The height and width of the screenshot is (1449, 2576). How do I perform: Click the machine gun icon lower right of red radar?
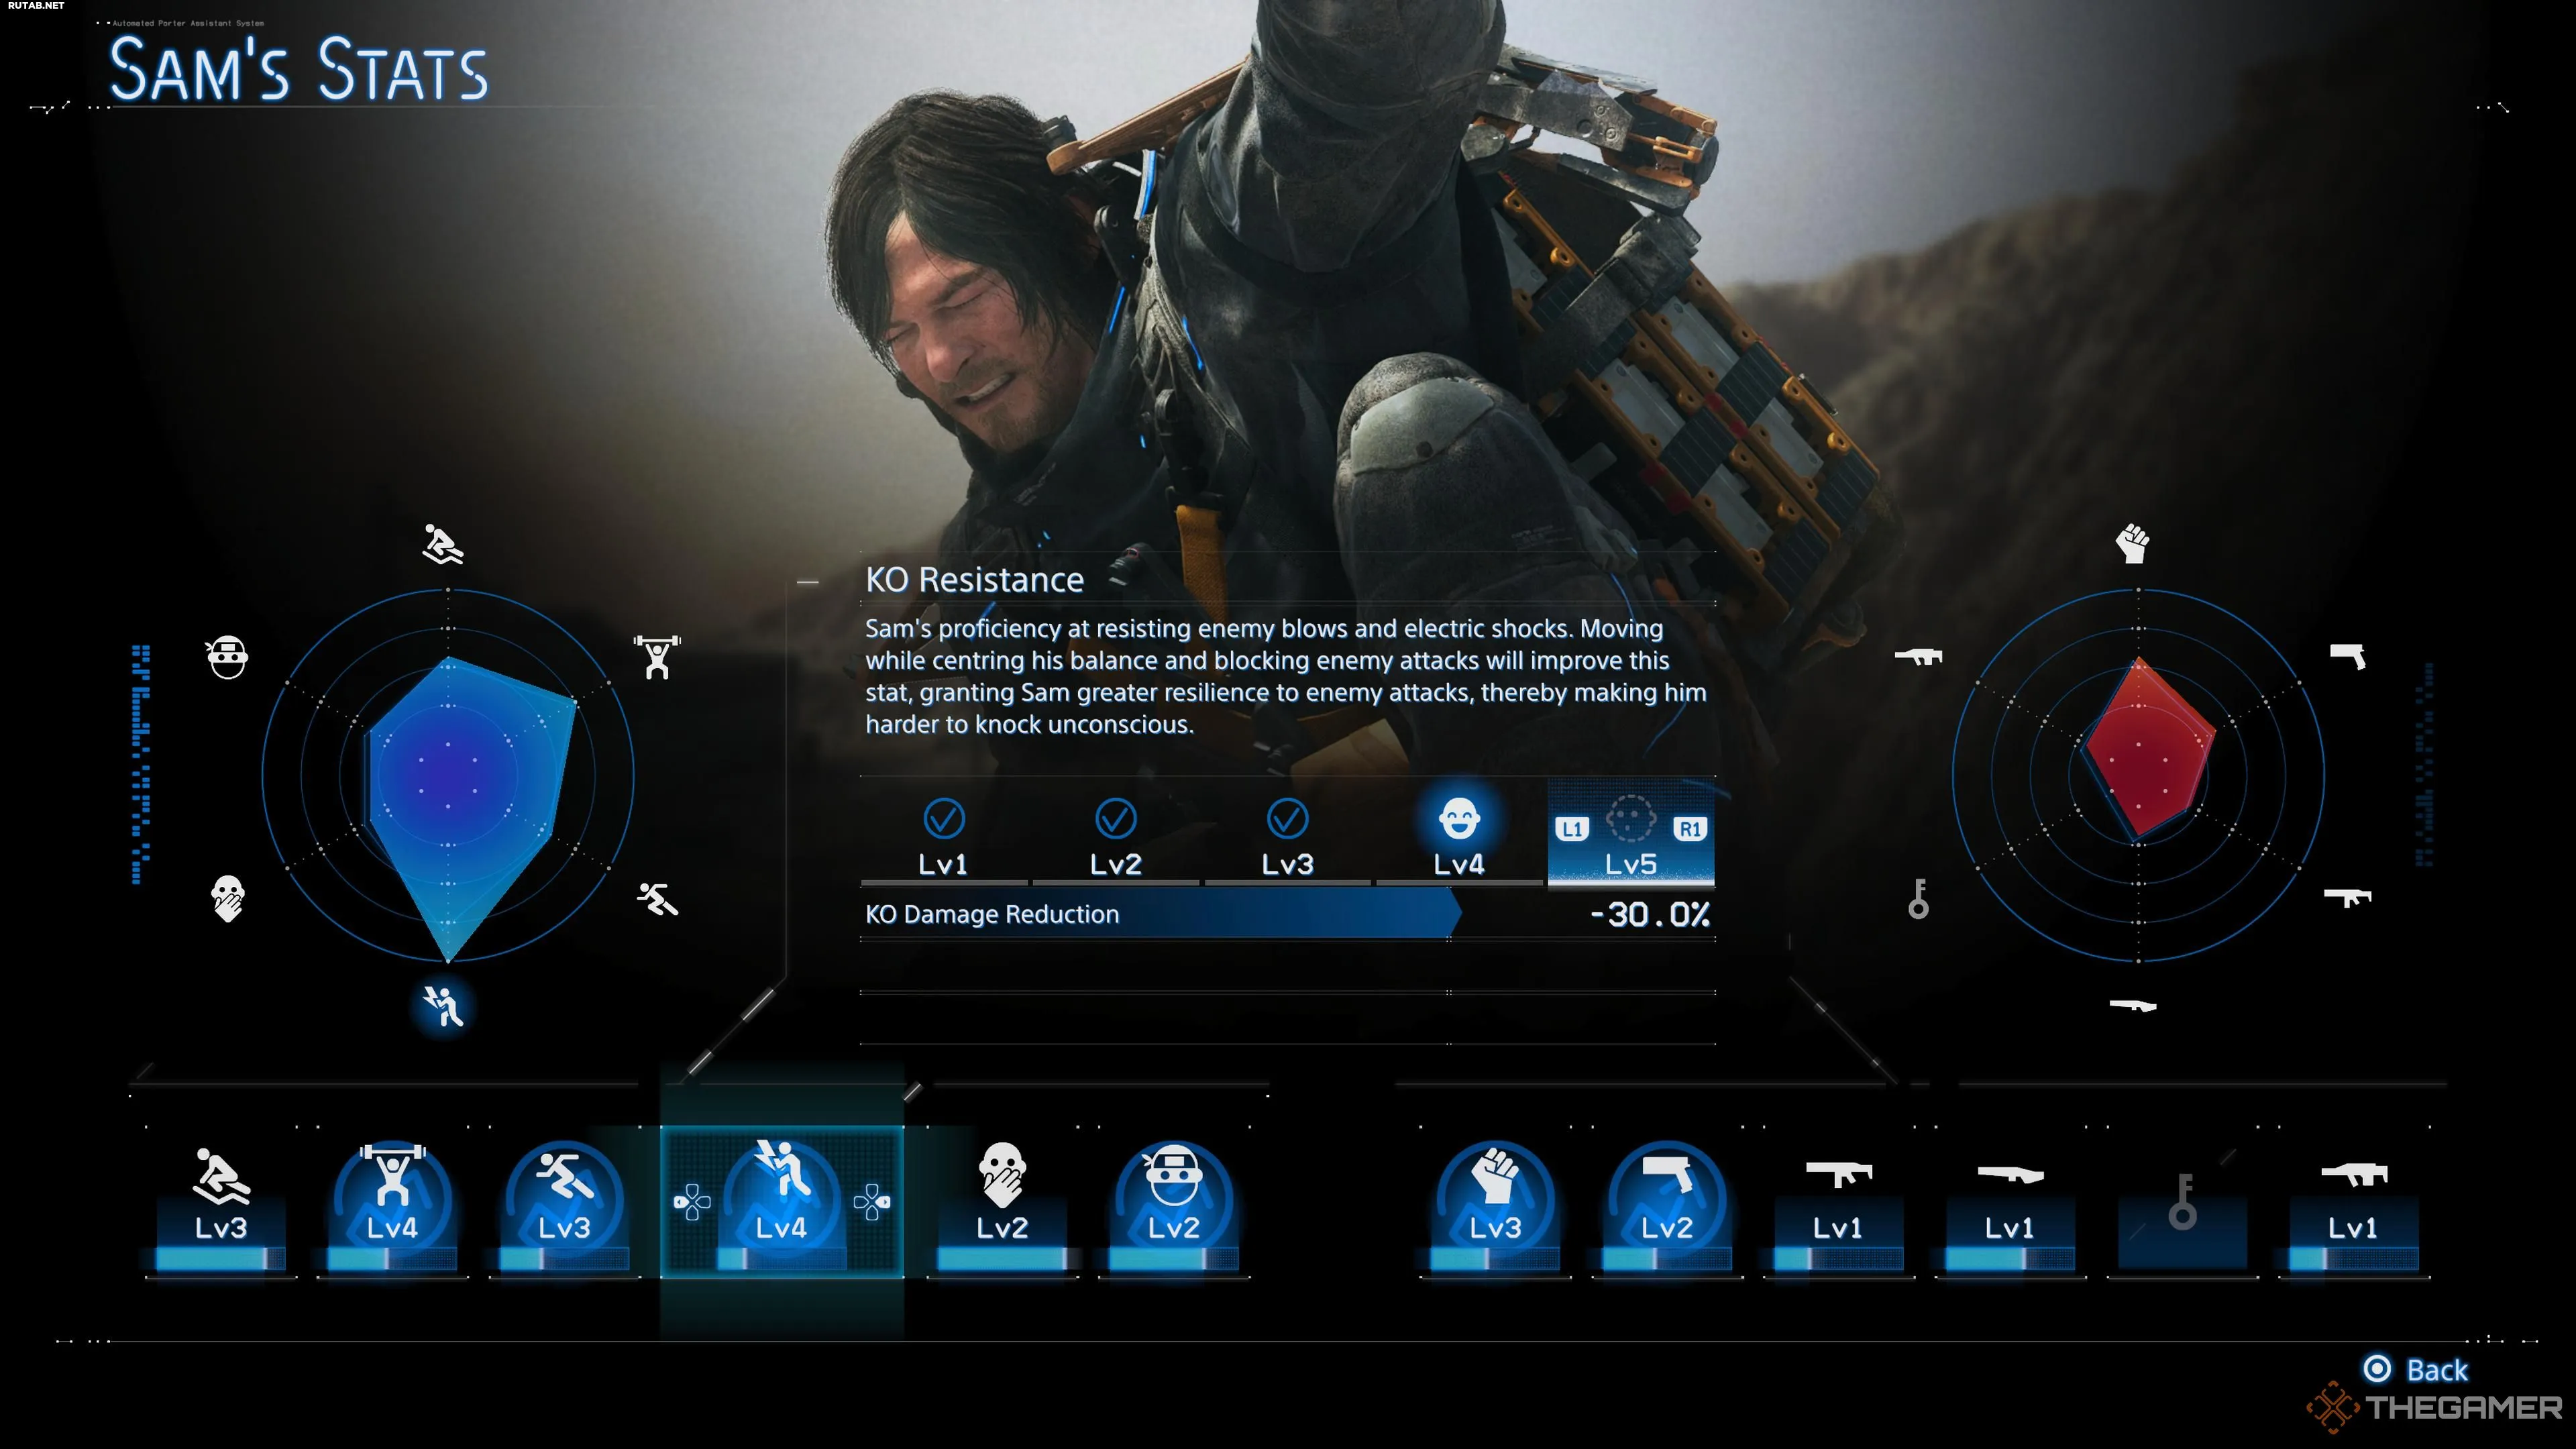tap(2347, 897)
